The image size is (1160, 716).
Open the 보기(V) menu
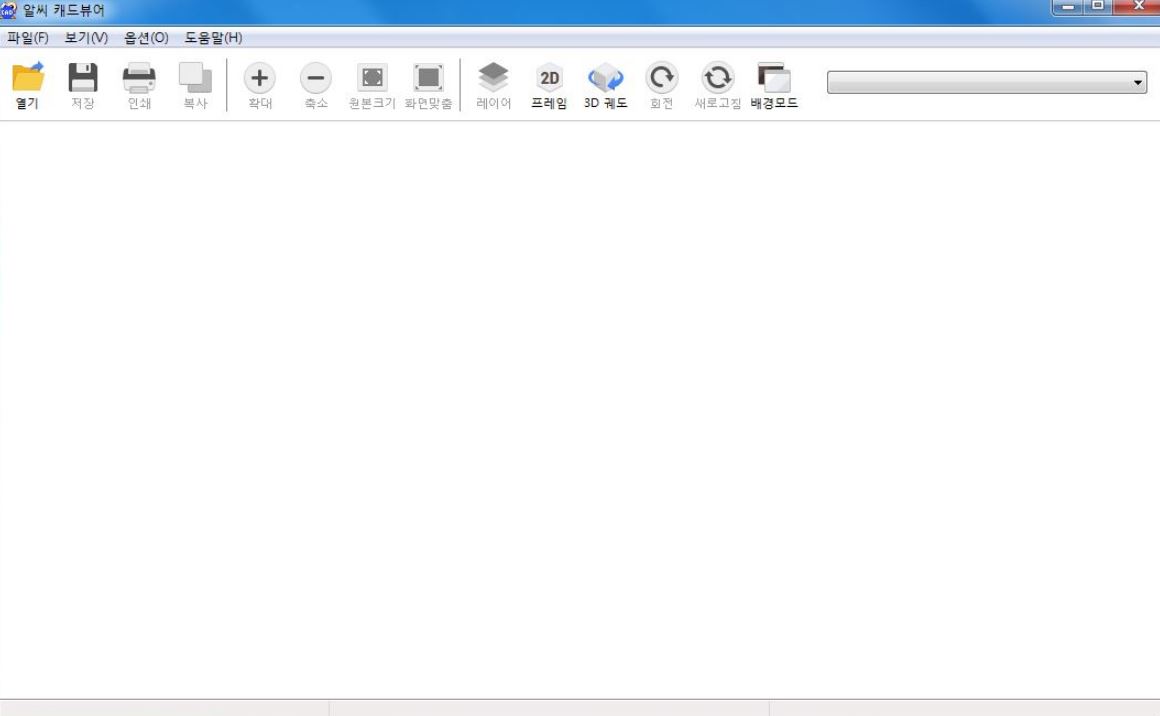(x=87, y=38)
